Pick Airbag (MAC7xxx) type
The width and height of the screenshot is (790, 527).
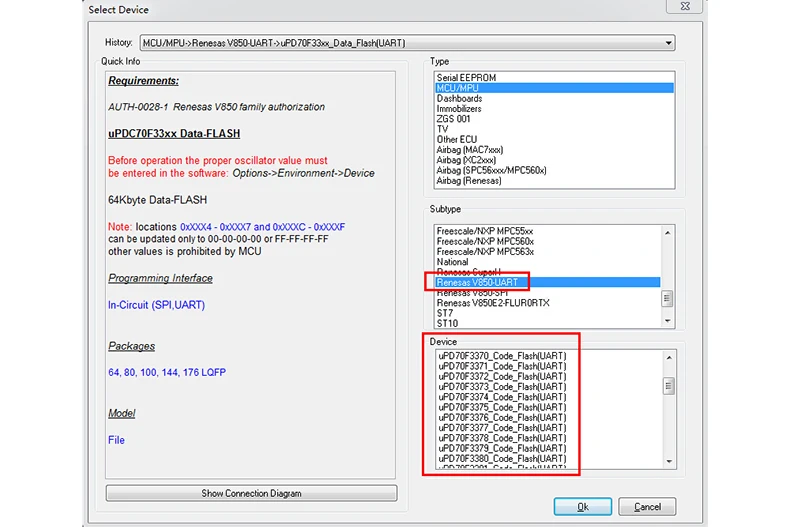(554, 150)
